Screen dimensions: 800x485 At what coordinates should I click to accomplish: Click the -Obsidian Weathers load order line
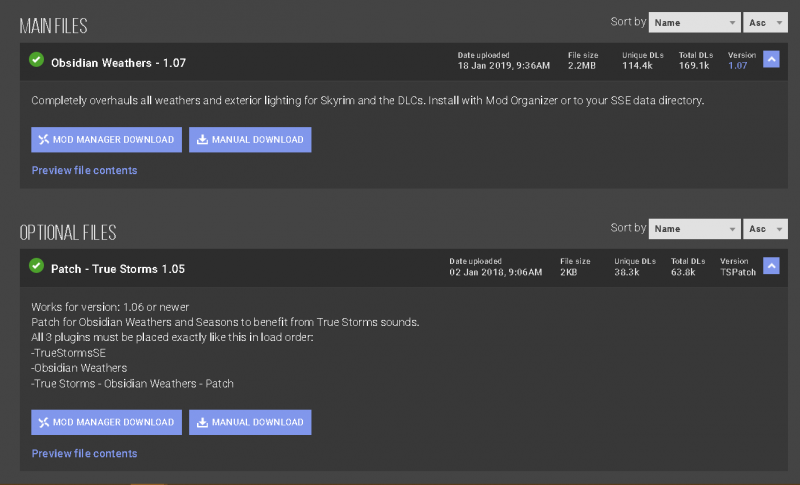(79, 368)
